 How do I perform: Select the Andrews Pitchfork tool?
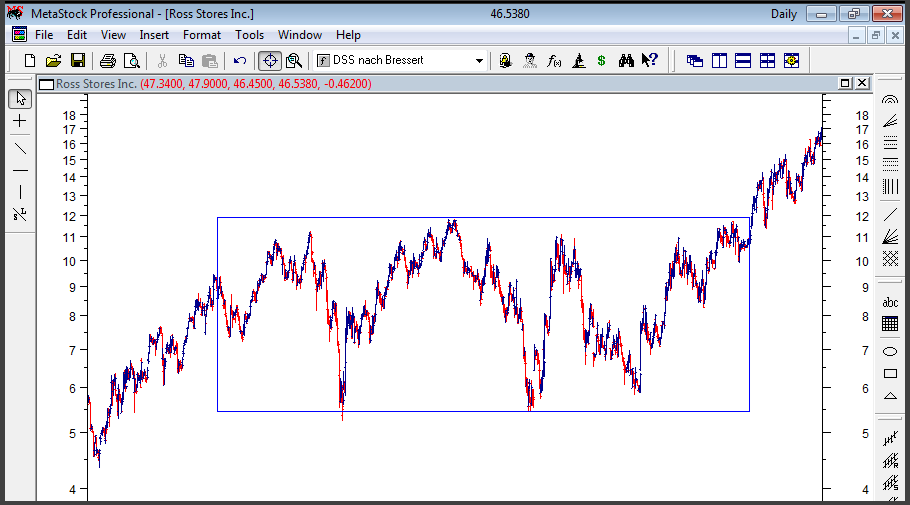(890, 439)
